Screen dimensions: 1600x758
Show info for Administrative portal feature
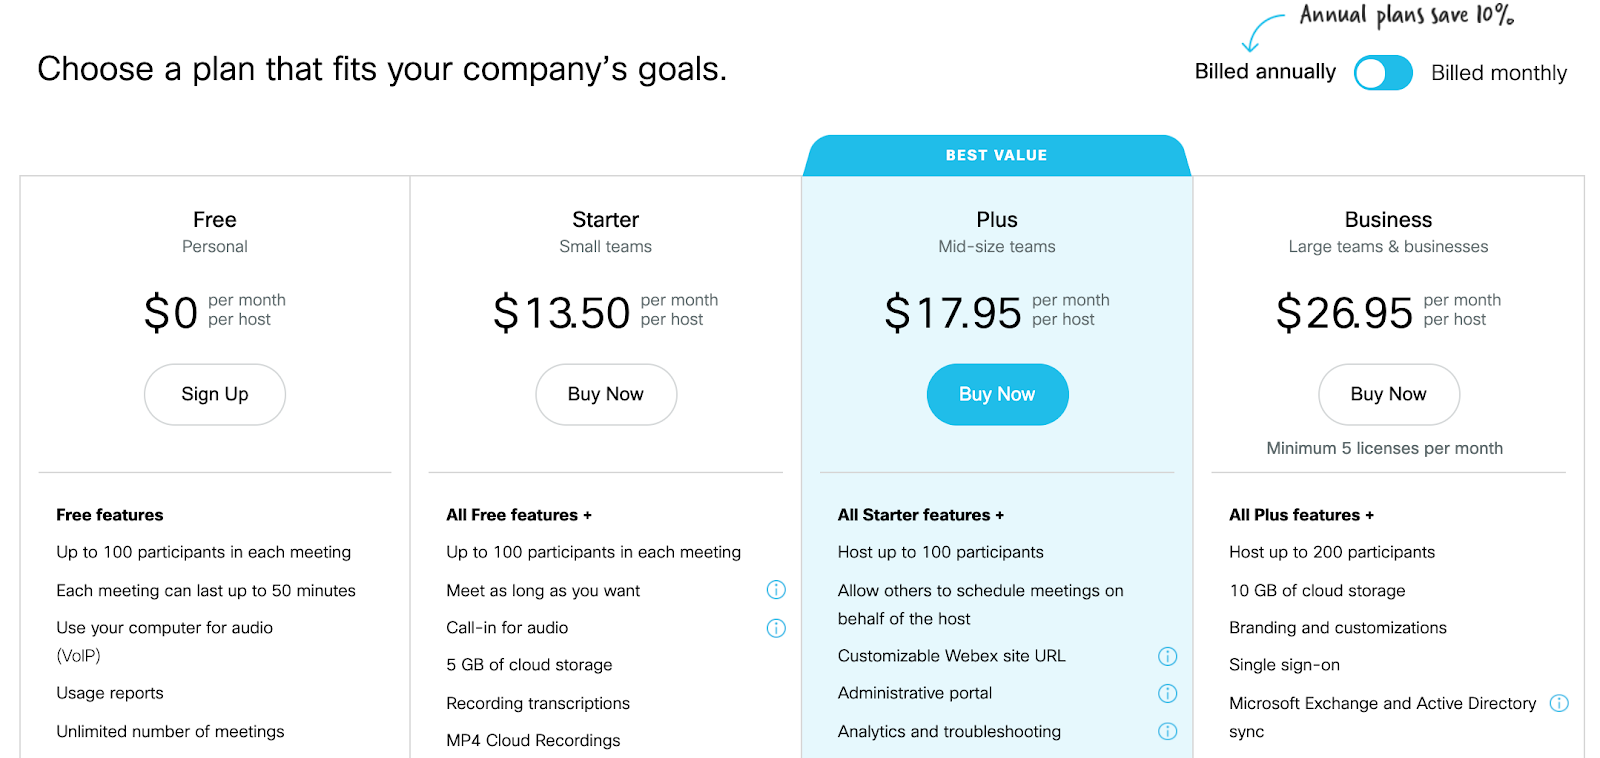click(1167, 693)
